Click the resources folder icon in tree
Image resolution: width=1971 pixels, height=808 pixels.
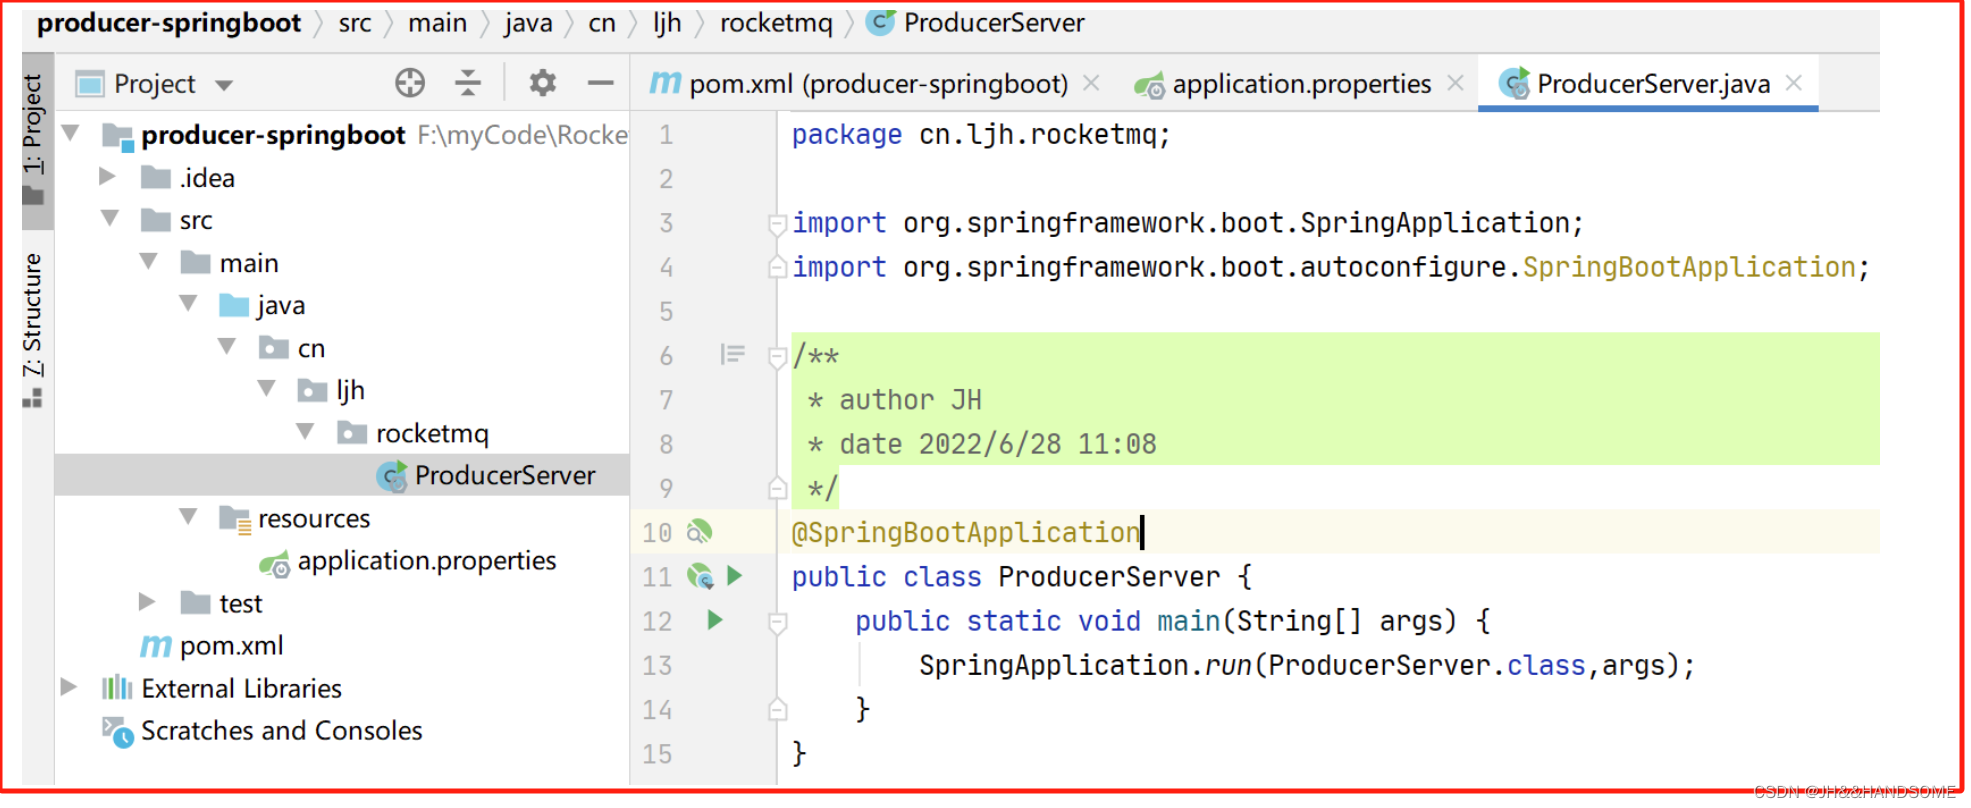coord(234,518)
